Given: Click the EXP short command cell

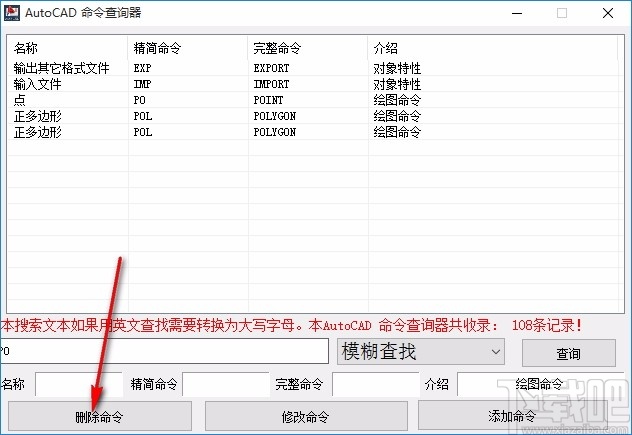Looking at the screenshot, I should pyautogui.click(x=143, y=68).
